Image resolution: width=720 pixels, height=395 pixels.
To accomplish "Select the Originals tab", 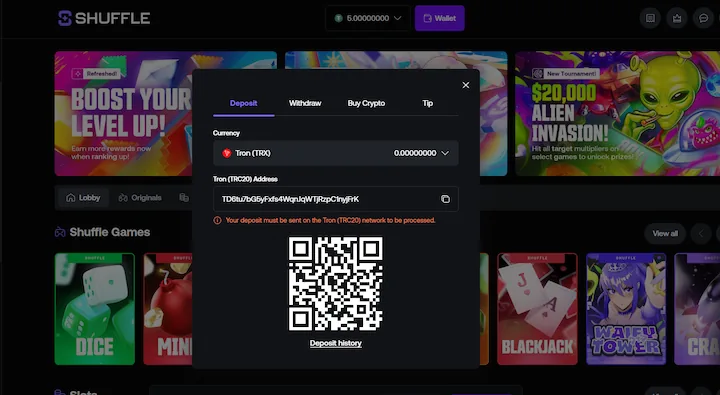I will tap(140, 198).
